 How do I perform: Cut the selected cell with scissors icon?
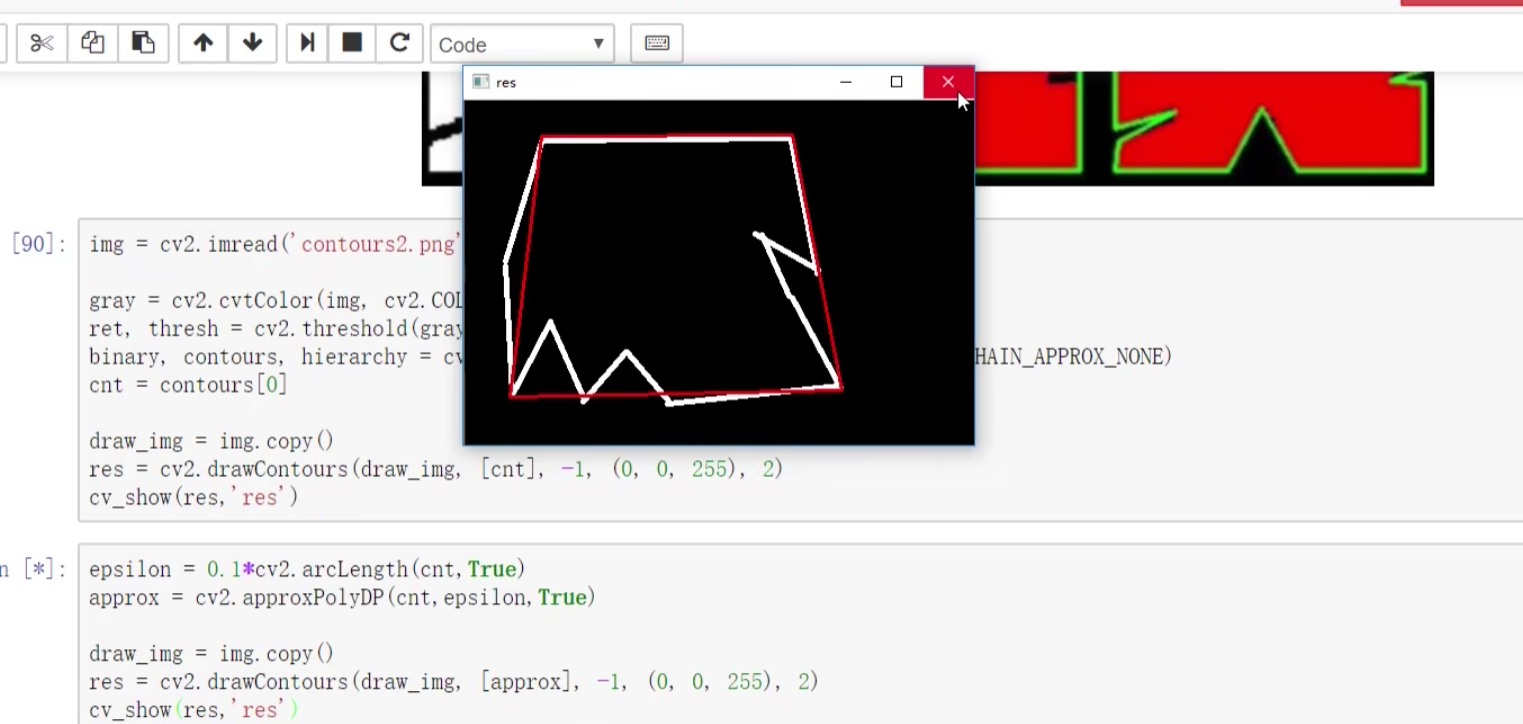(41, 43)
